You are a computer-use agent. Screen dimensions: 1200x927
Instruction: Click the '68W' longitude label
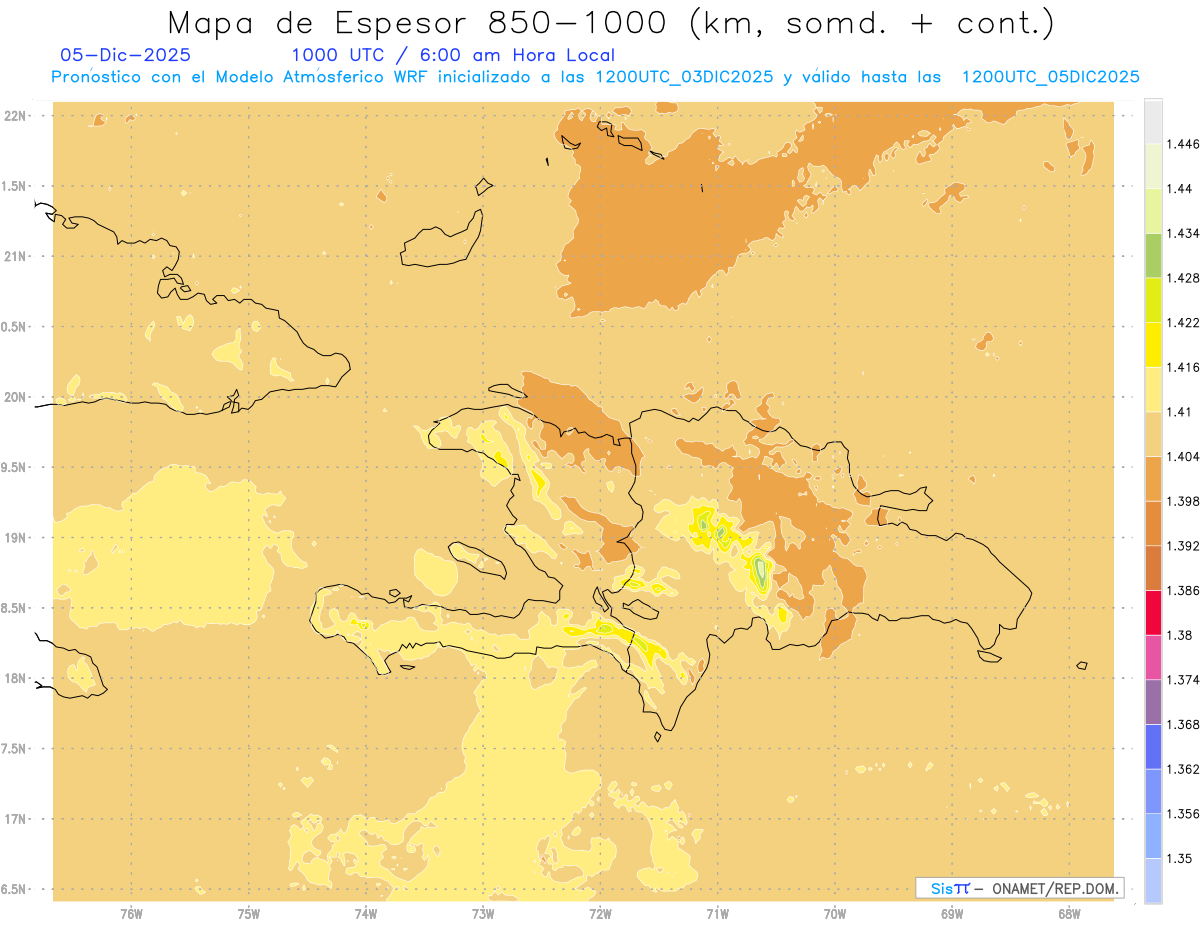tap(1069, 914)
